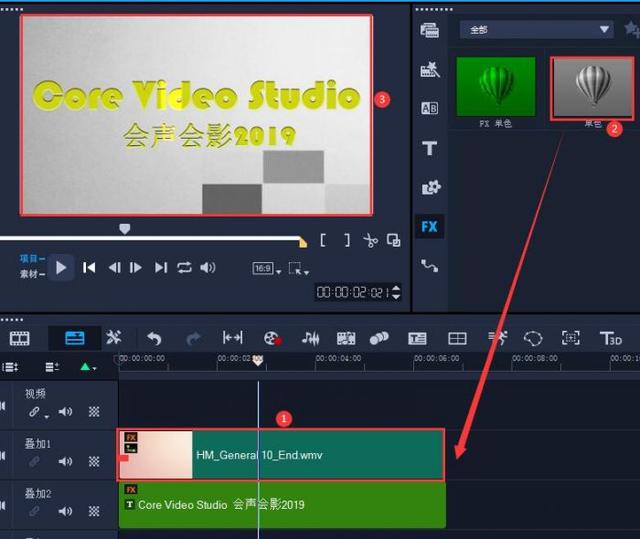The height and width of the screenshot is (539, 640).
Task: Open the FX filter library
Action: click(429, 226)
